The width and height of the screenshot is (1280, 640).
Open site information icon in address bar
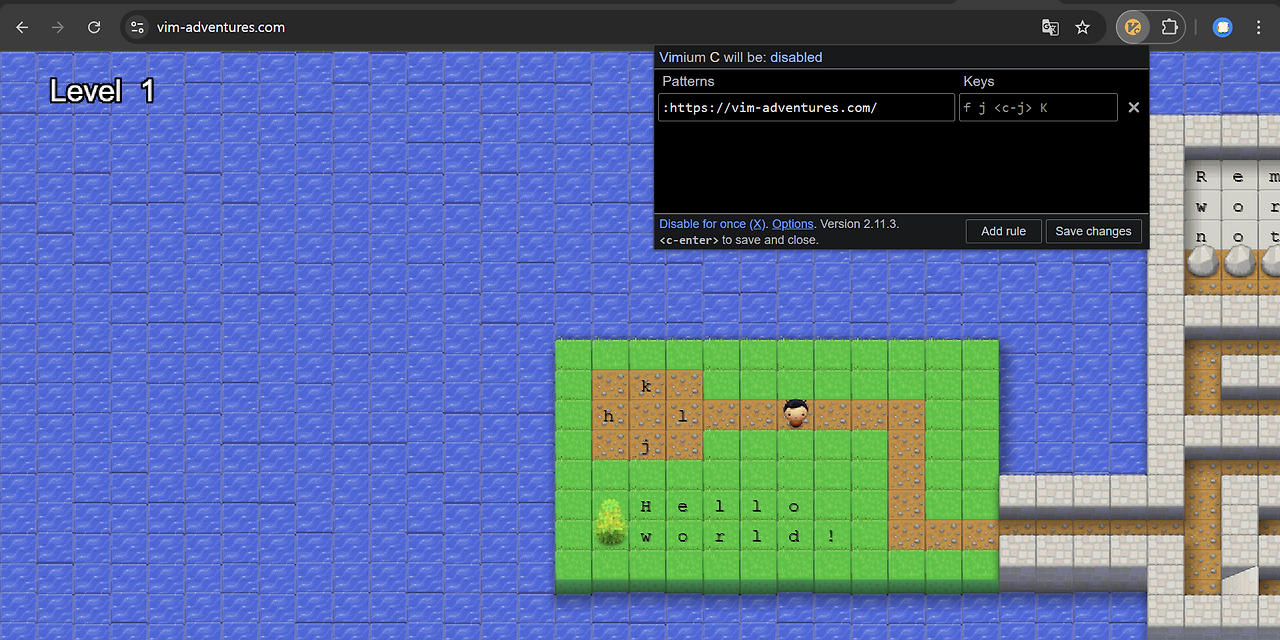point(138,28)
